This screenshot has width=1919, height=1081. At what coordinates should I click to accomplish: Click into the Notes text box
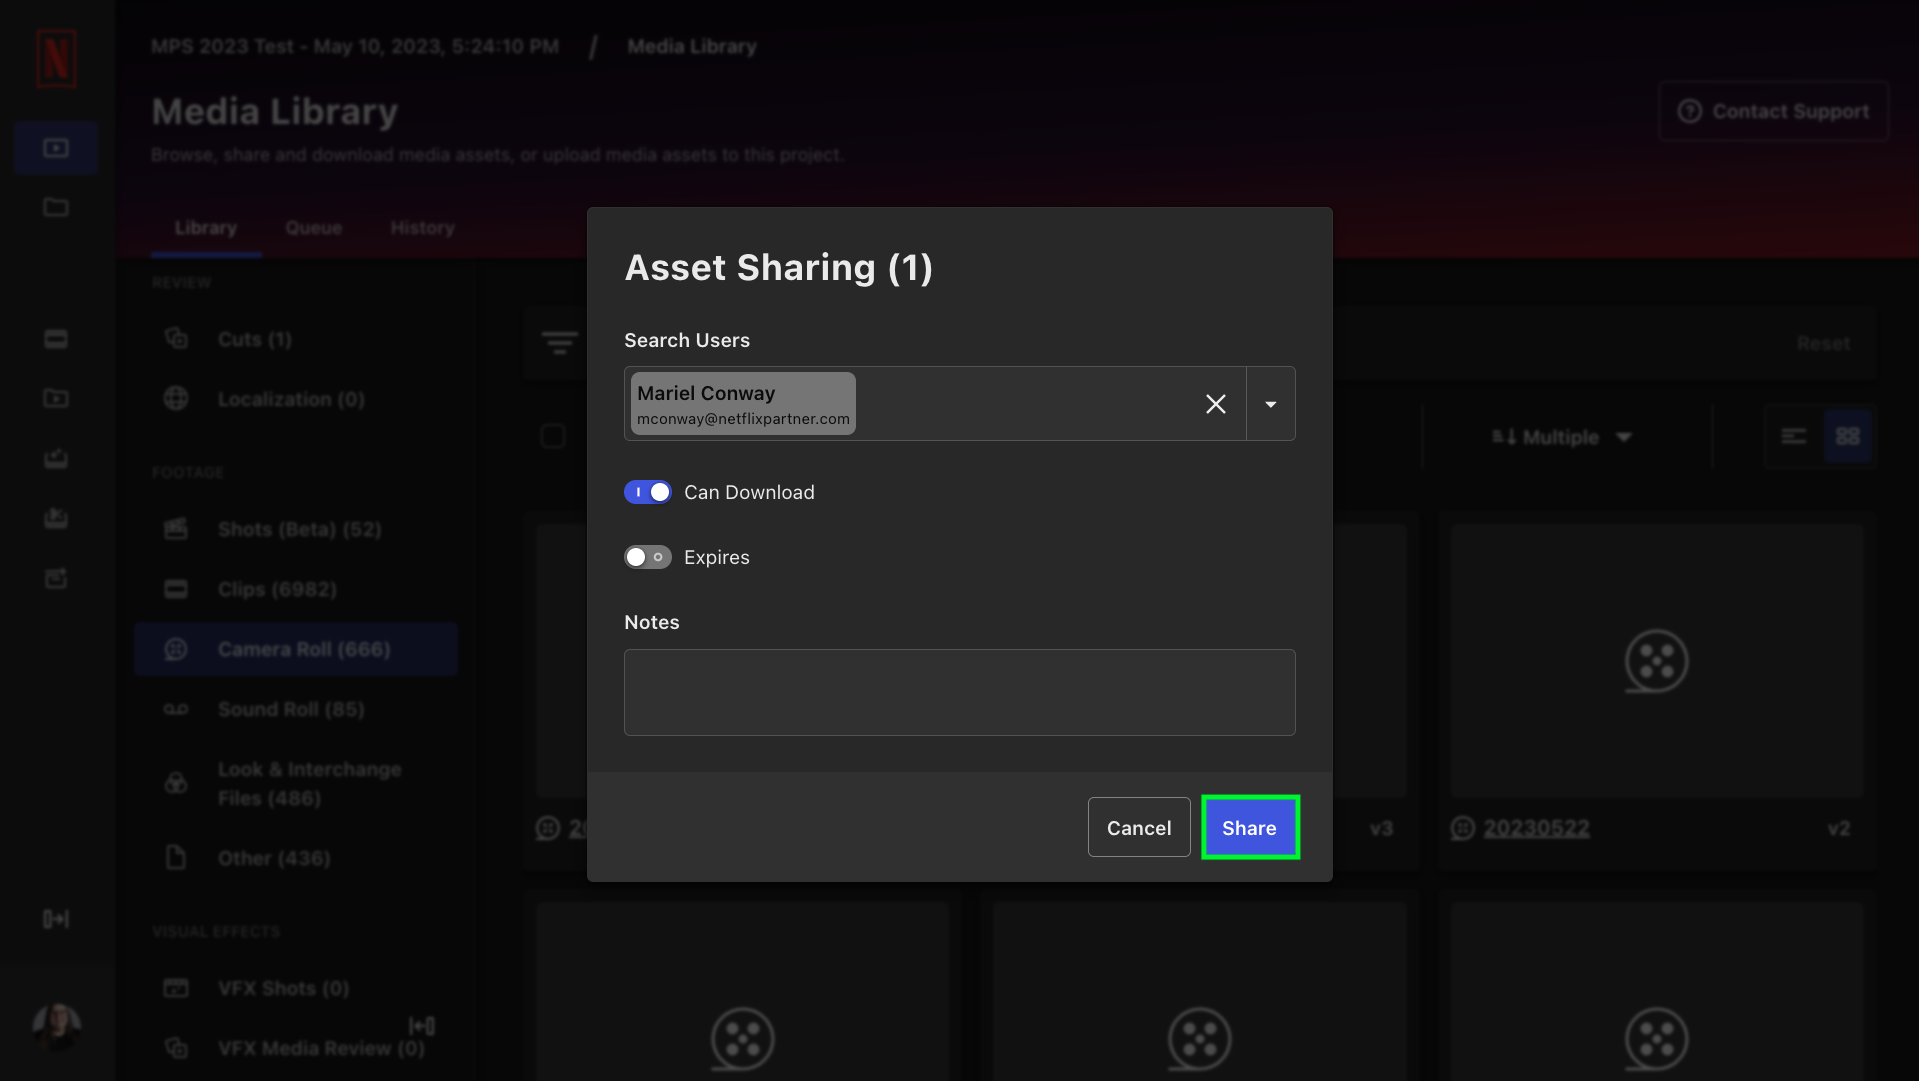point(959,692)
